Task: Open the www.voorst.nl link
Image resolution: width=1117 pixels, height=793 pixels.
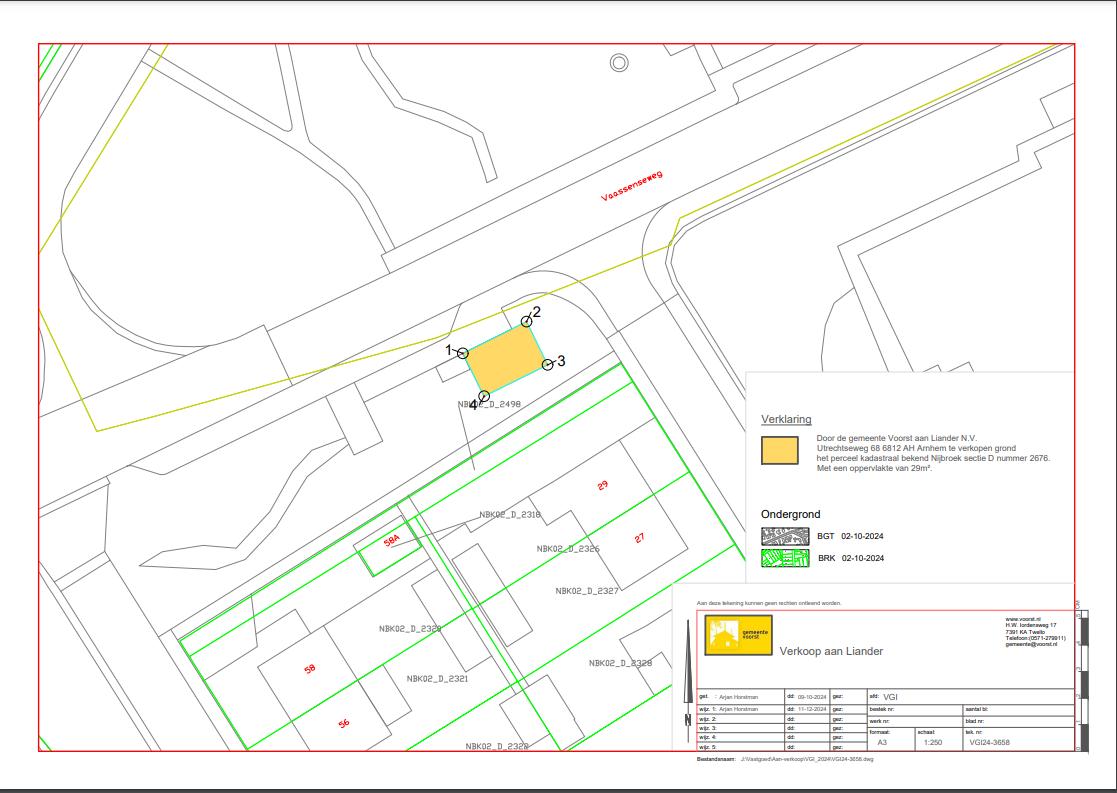Action: [x=1023, y=619]
